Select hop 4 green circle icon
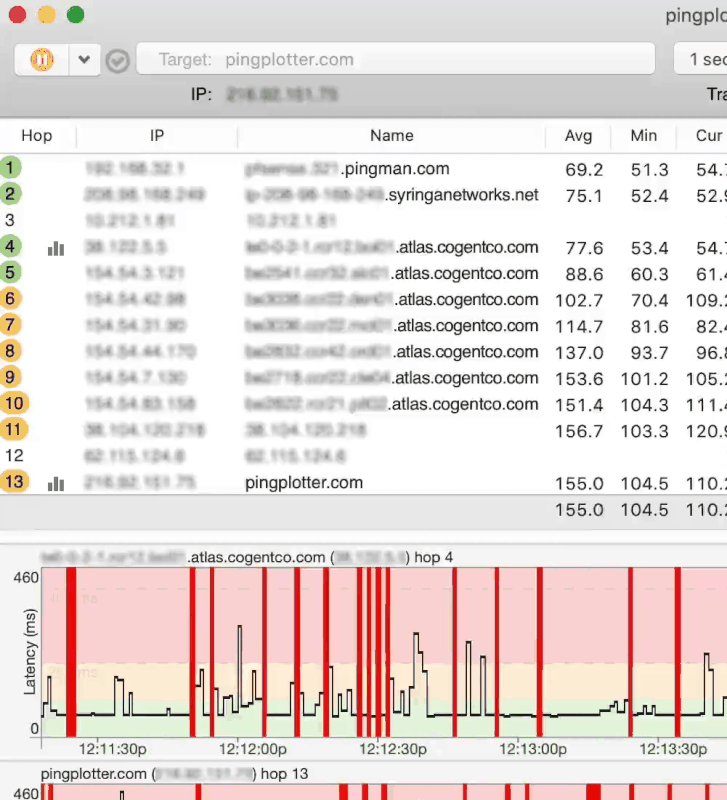 click(10, 246)
